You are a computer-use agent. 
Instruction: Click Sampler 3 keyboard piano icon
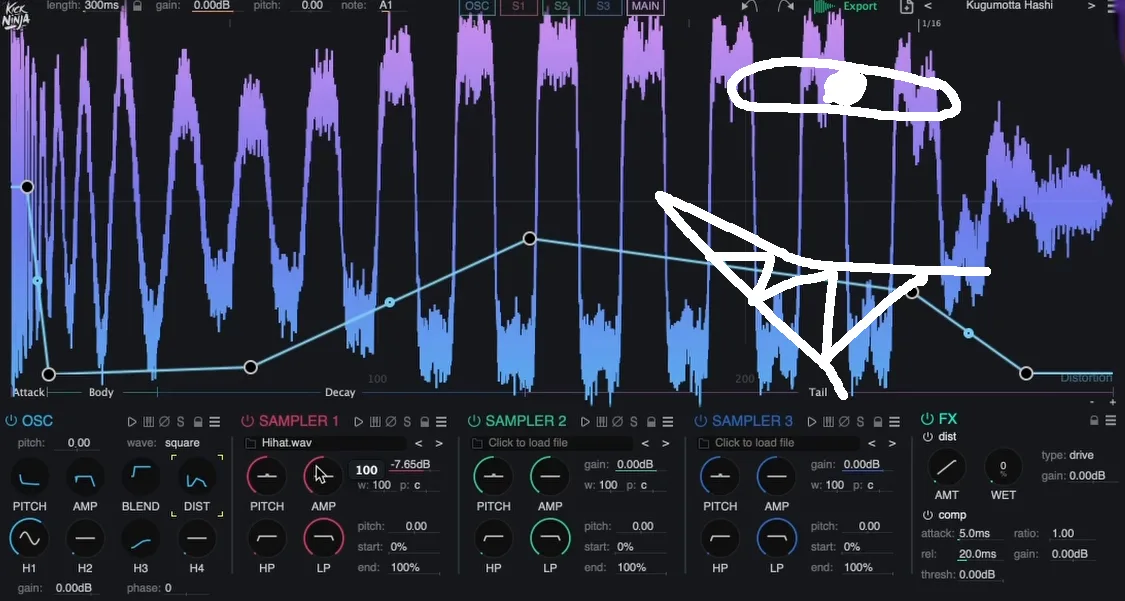click(x=829, y=422)
